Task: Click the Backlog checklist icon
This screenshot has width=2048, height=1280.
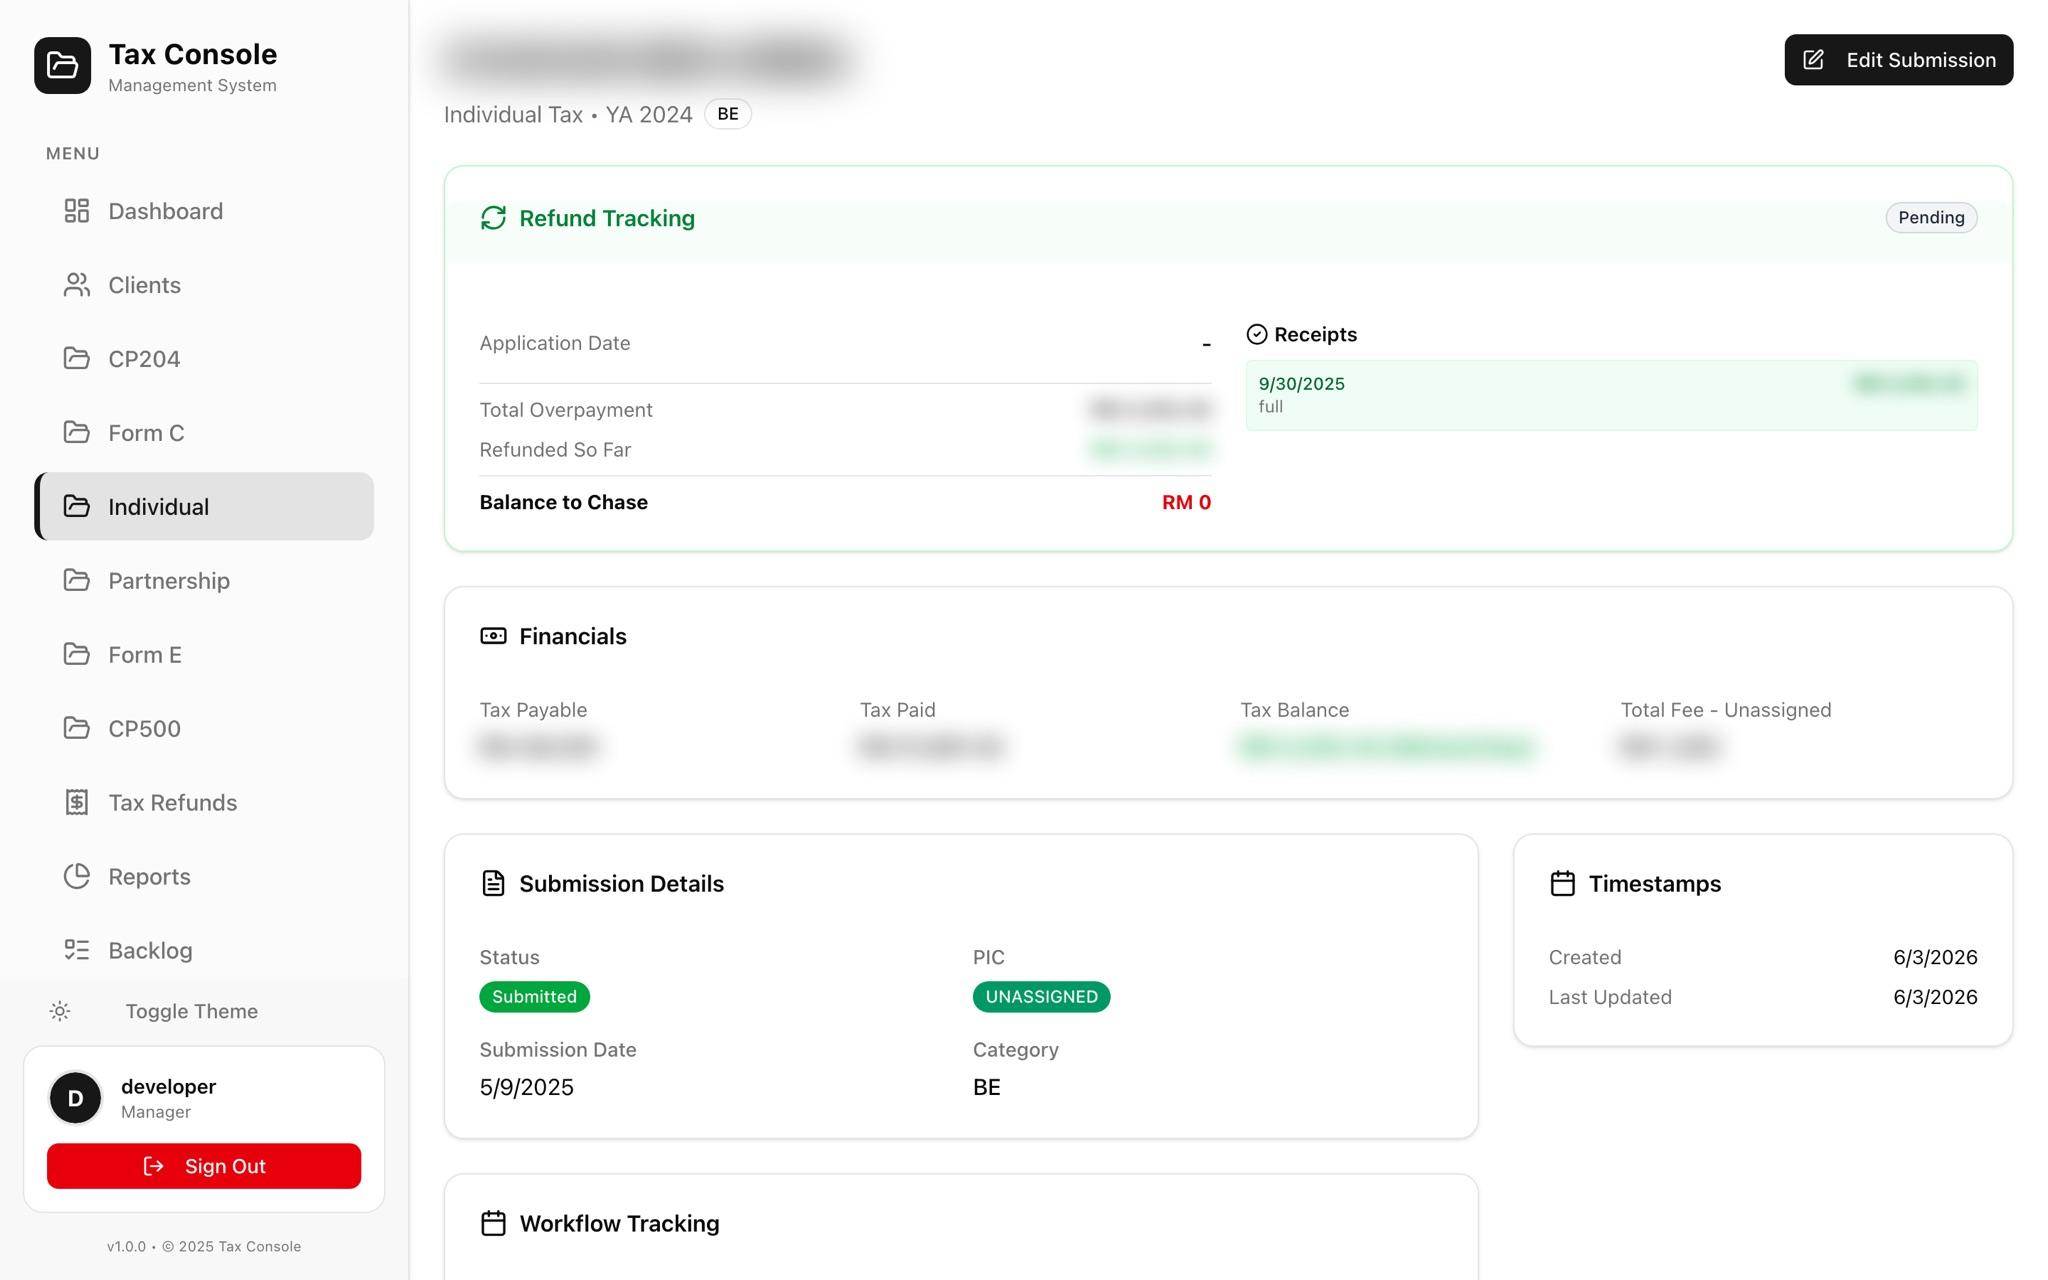Action: (77, 950)
